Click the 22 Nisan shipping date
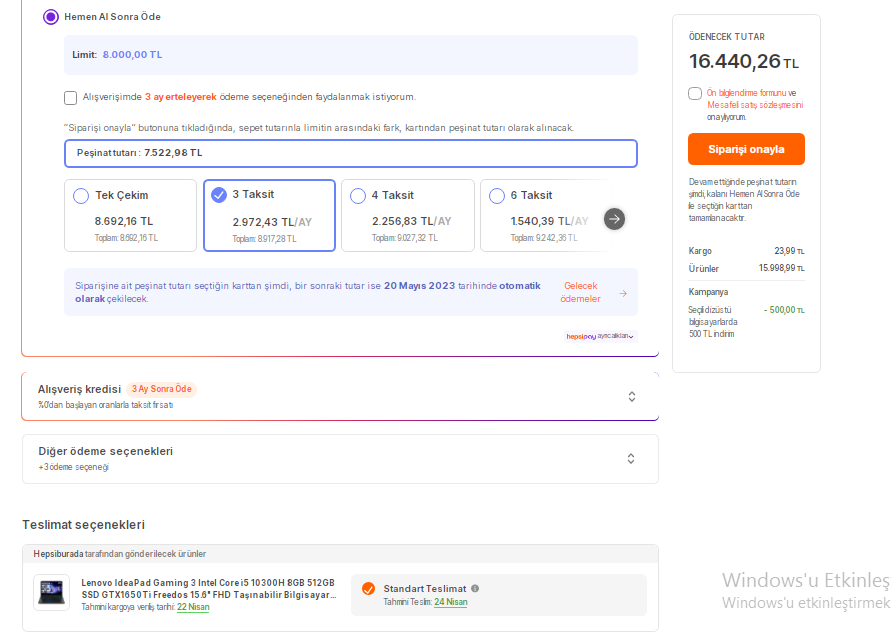Viewport: 891px width, 634px height. pyautogui.click(x=193, y=607)
